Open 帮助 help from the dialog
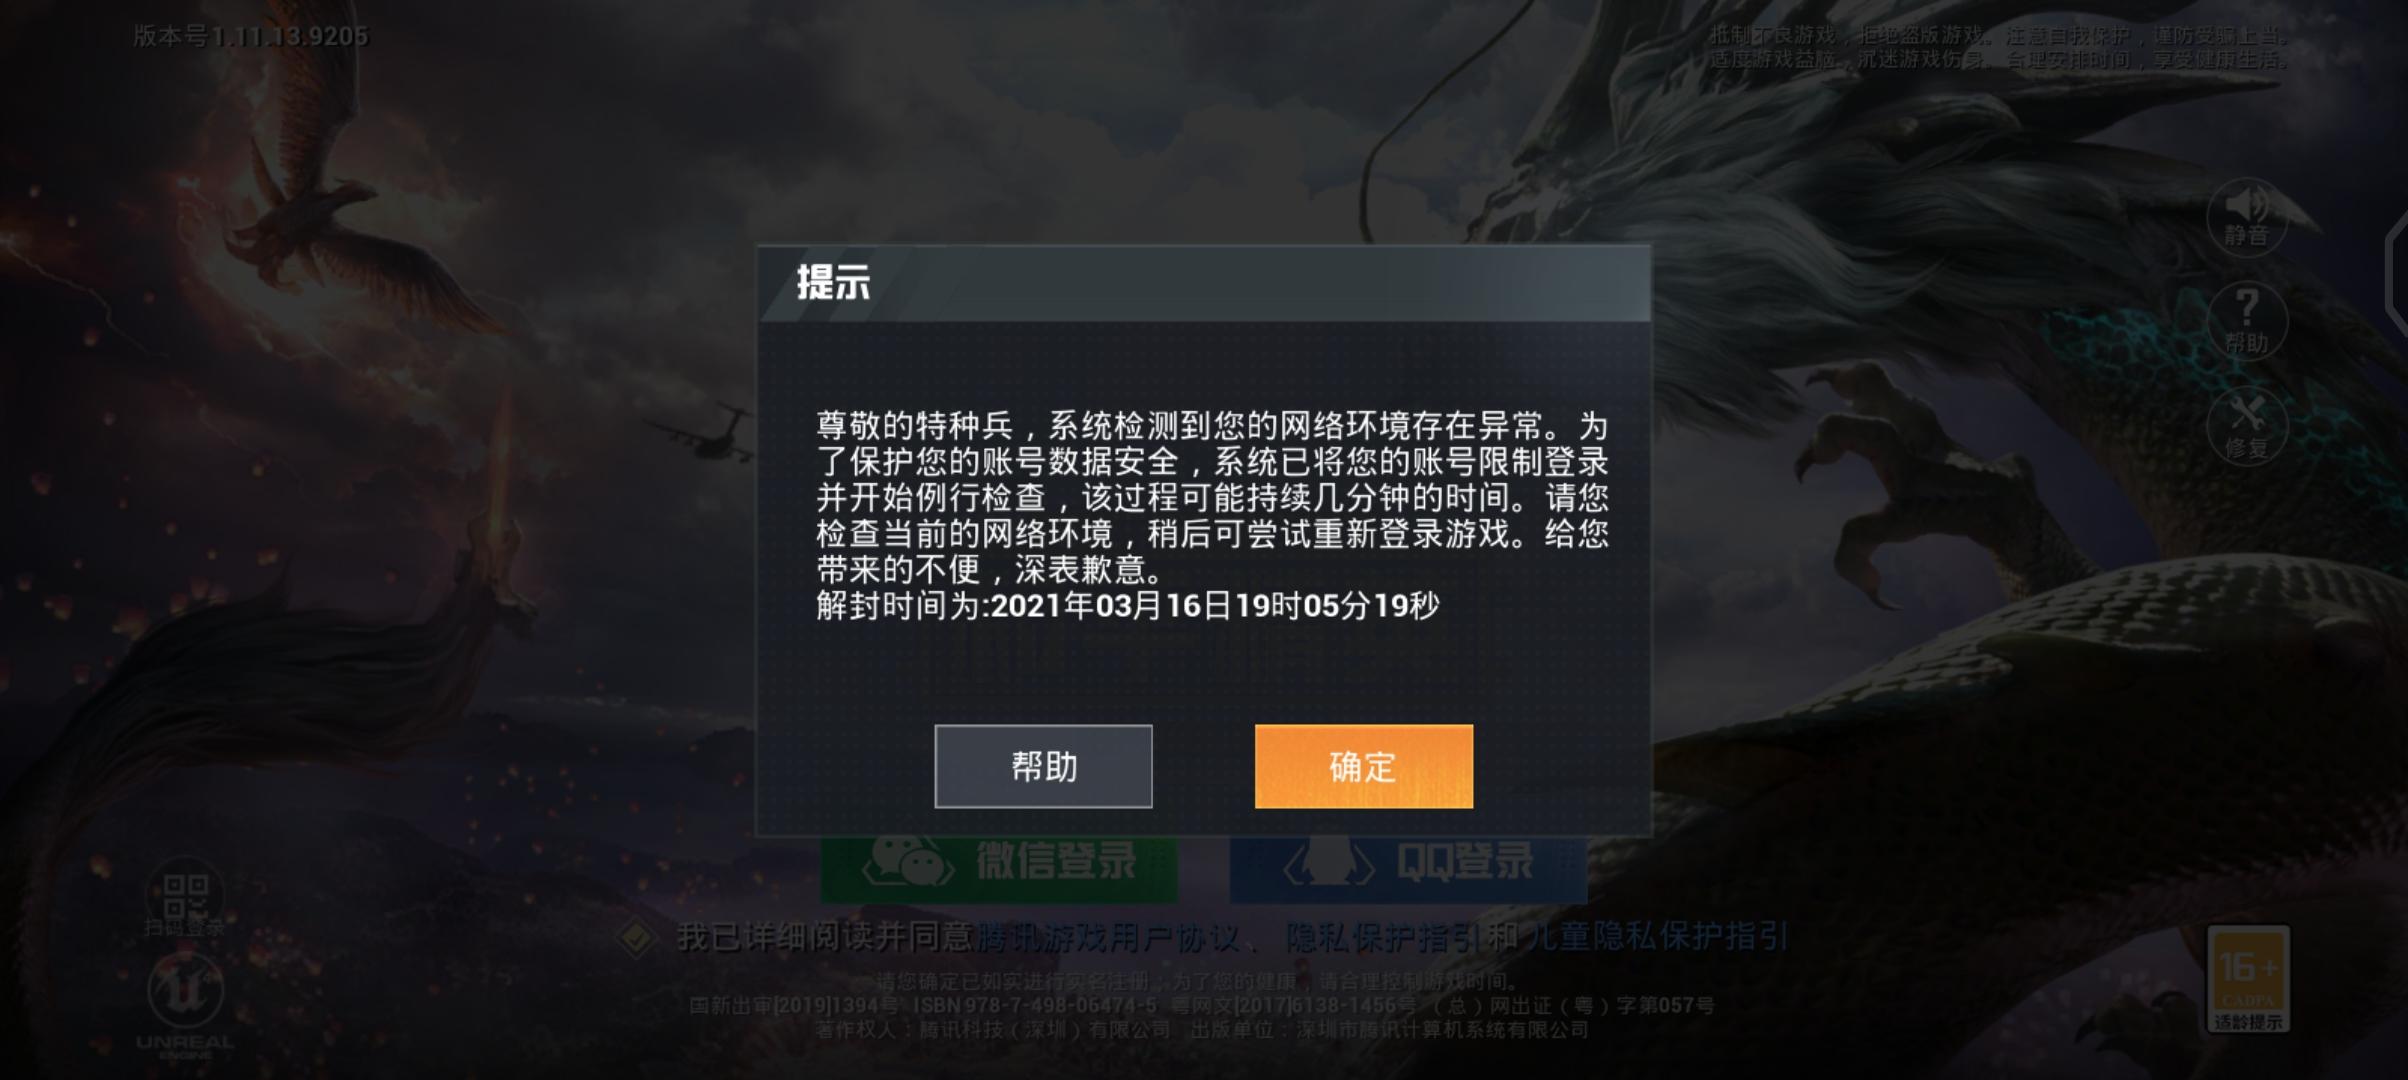Image resolution: width=2408 pixels, height=1080 pixels. click(1043, 766)
